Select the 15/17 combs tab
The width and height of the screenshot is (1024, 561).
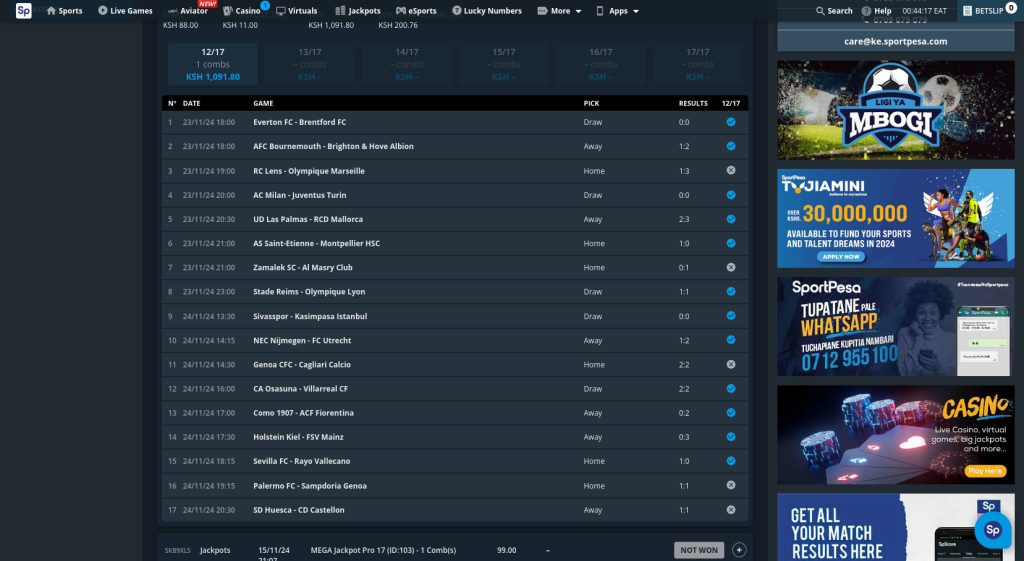pyautogui.click(x=504, y=64)
